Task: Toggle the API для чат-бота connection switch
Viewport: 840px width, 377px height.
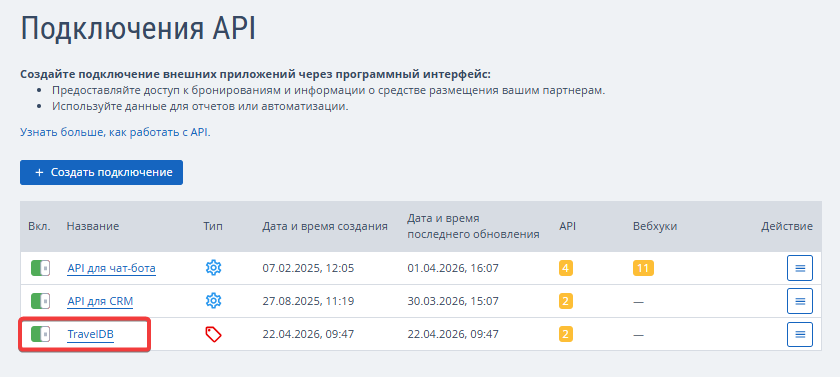Action: [x=40, y=268]
